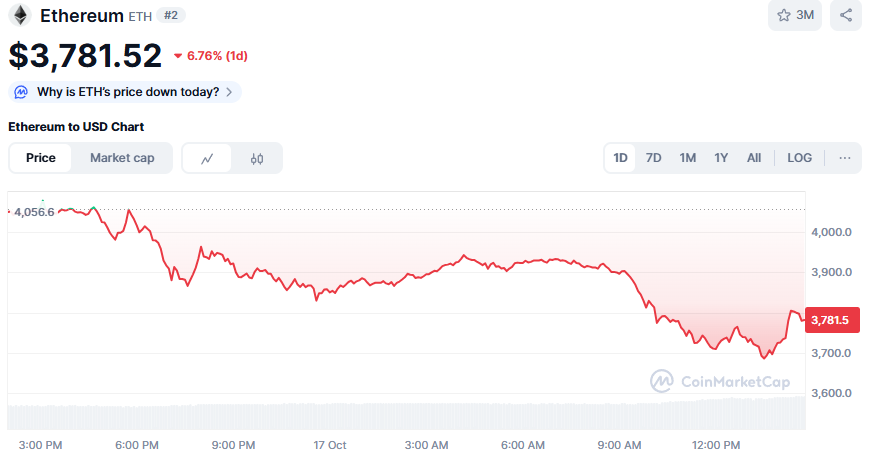Enable LOG scale on chart
The image size is (871, 451).
coord(800,158)
